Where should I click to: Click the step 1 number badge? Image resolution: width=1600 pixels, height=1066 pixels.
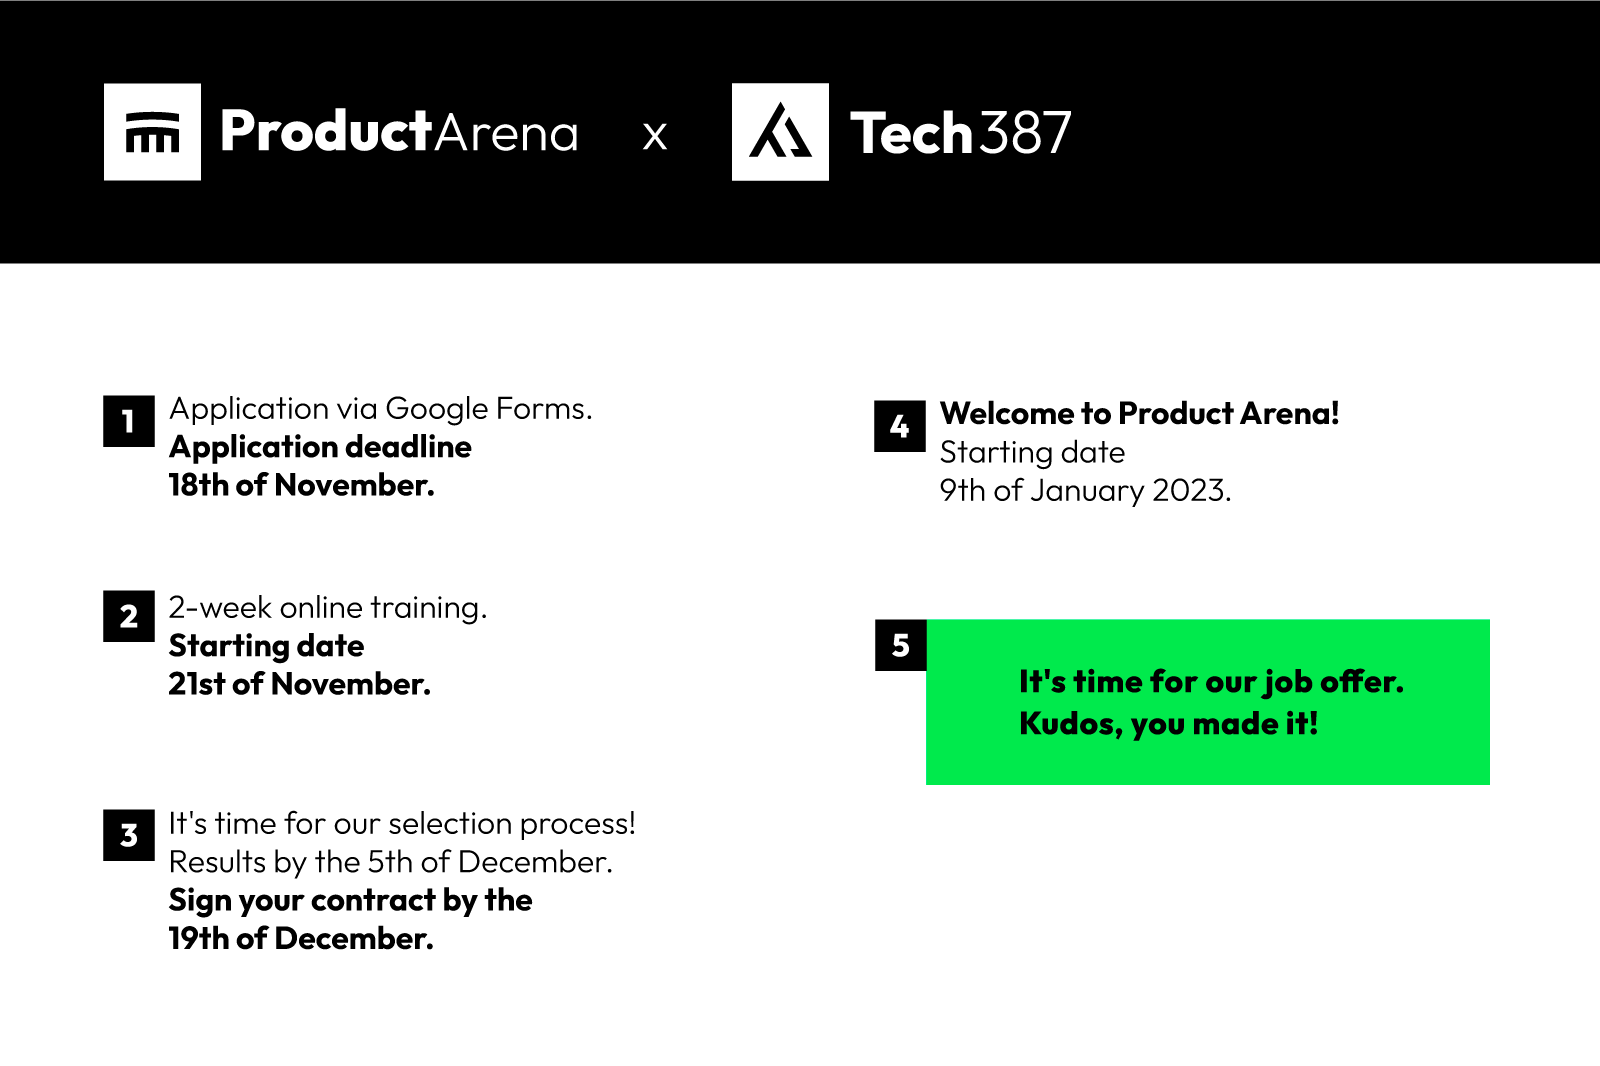(x=129, y=421)
